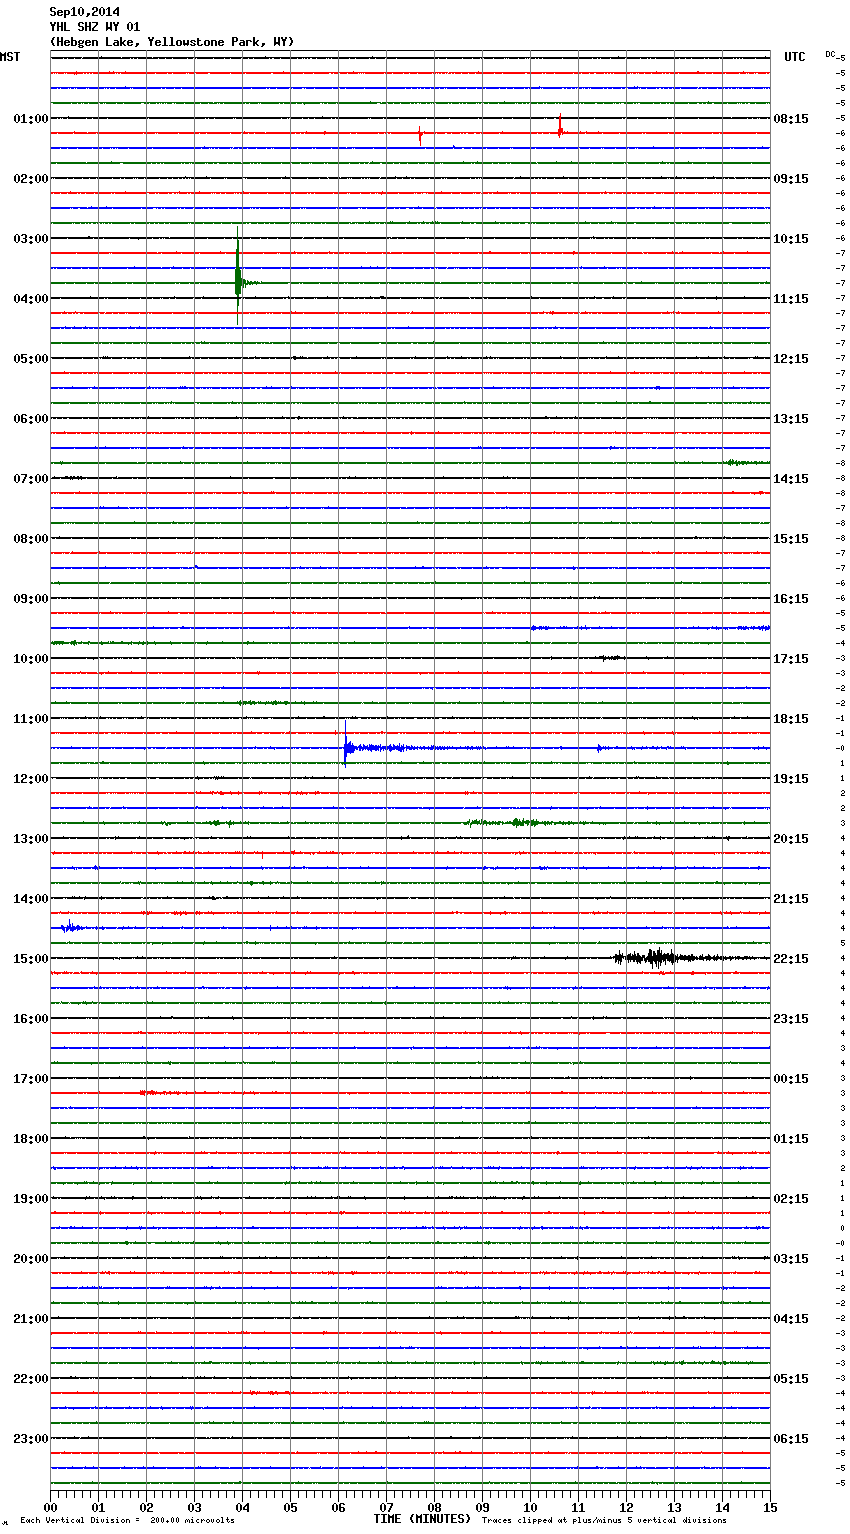Select the 15:00 MST time label
Image resolution: width=850 pixels, height=1534 pixels.
31,959
